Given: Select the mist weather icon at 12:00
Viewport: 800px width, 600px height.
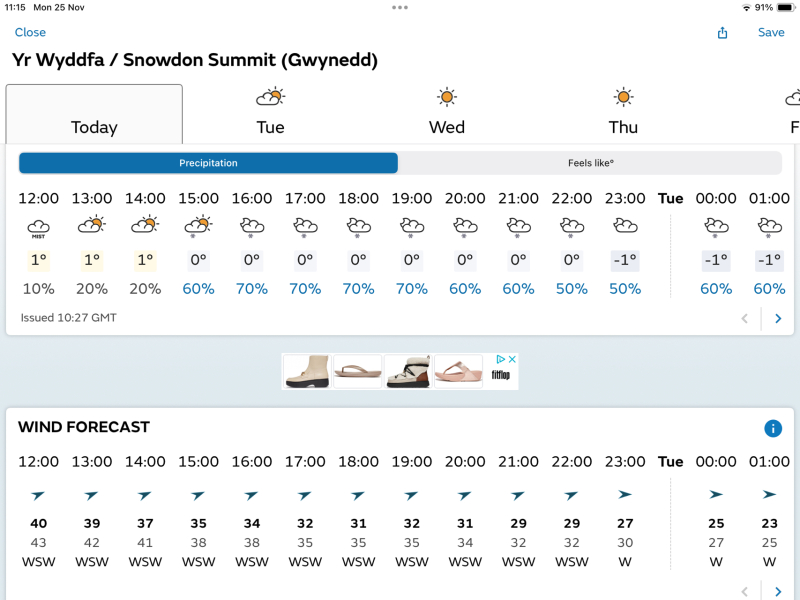Looking at the screenshot, I should coord(38,226).
